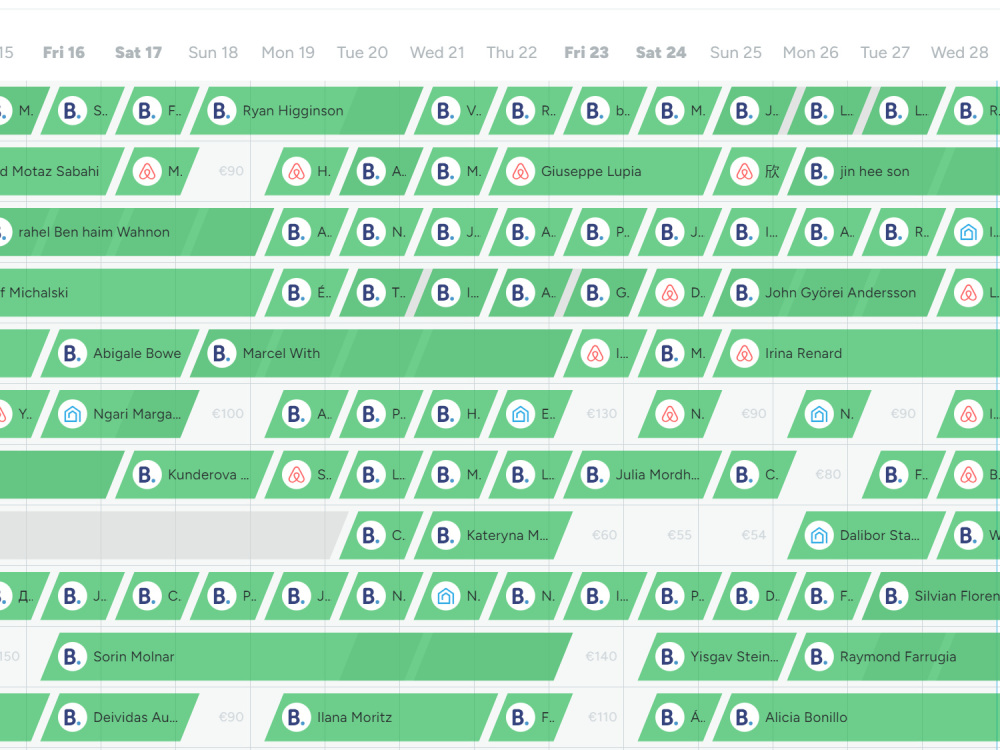Click Booking.com icon beside Deividas Au...

tap(72, 717)
